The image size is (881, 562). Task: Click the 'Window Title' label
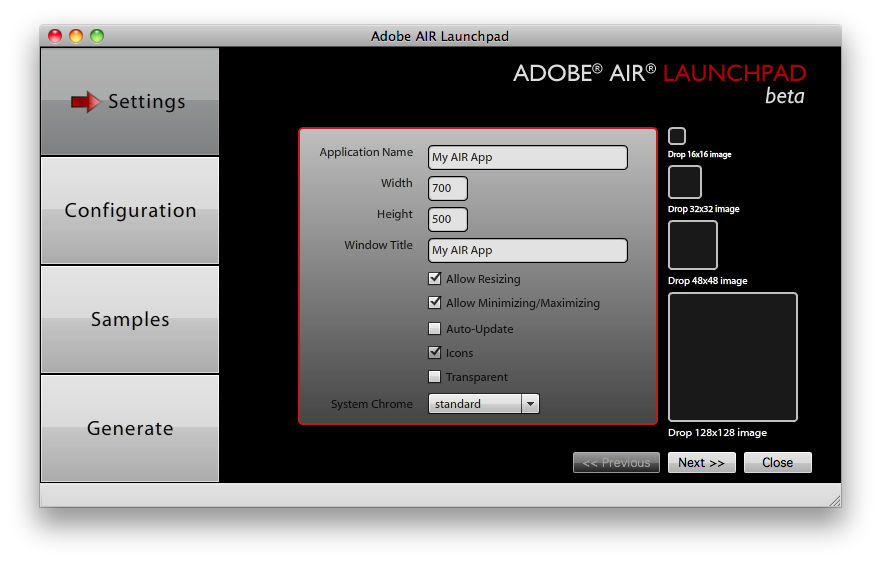(378, 245)
